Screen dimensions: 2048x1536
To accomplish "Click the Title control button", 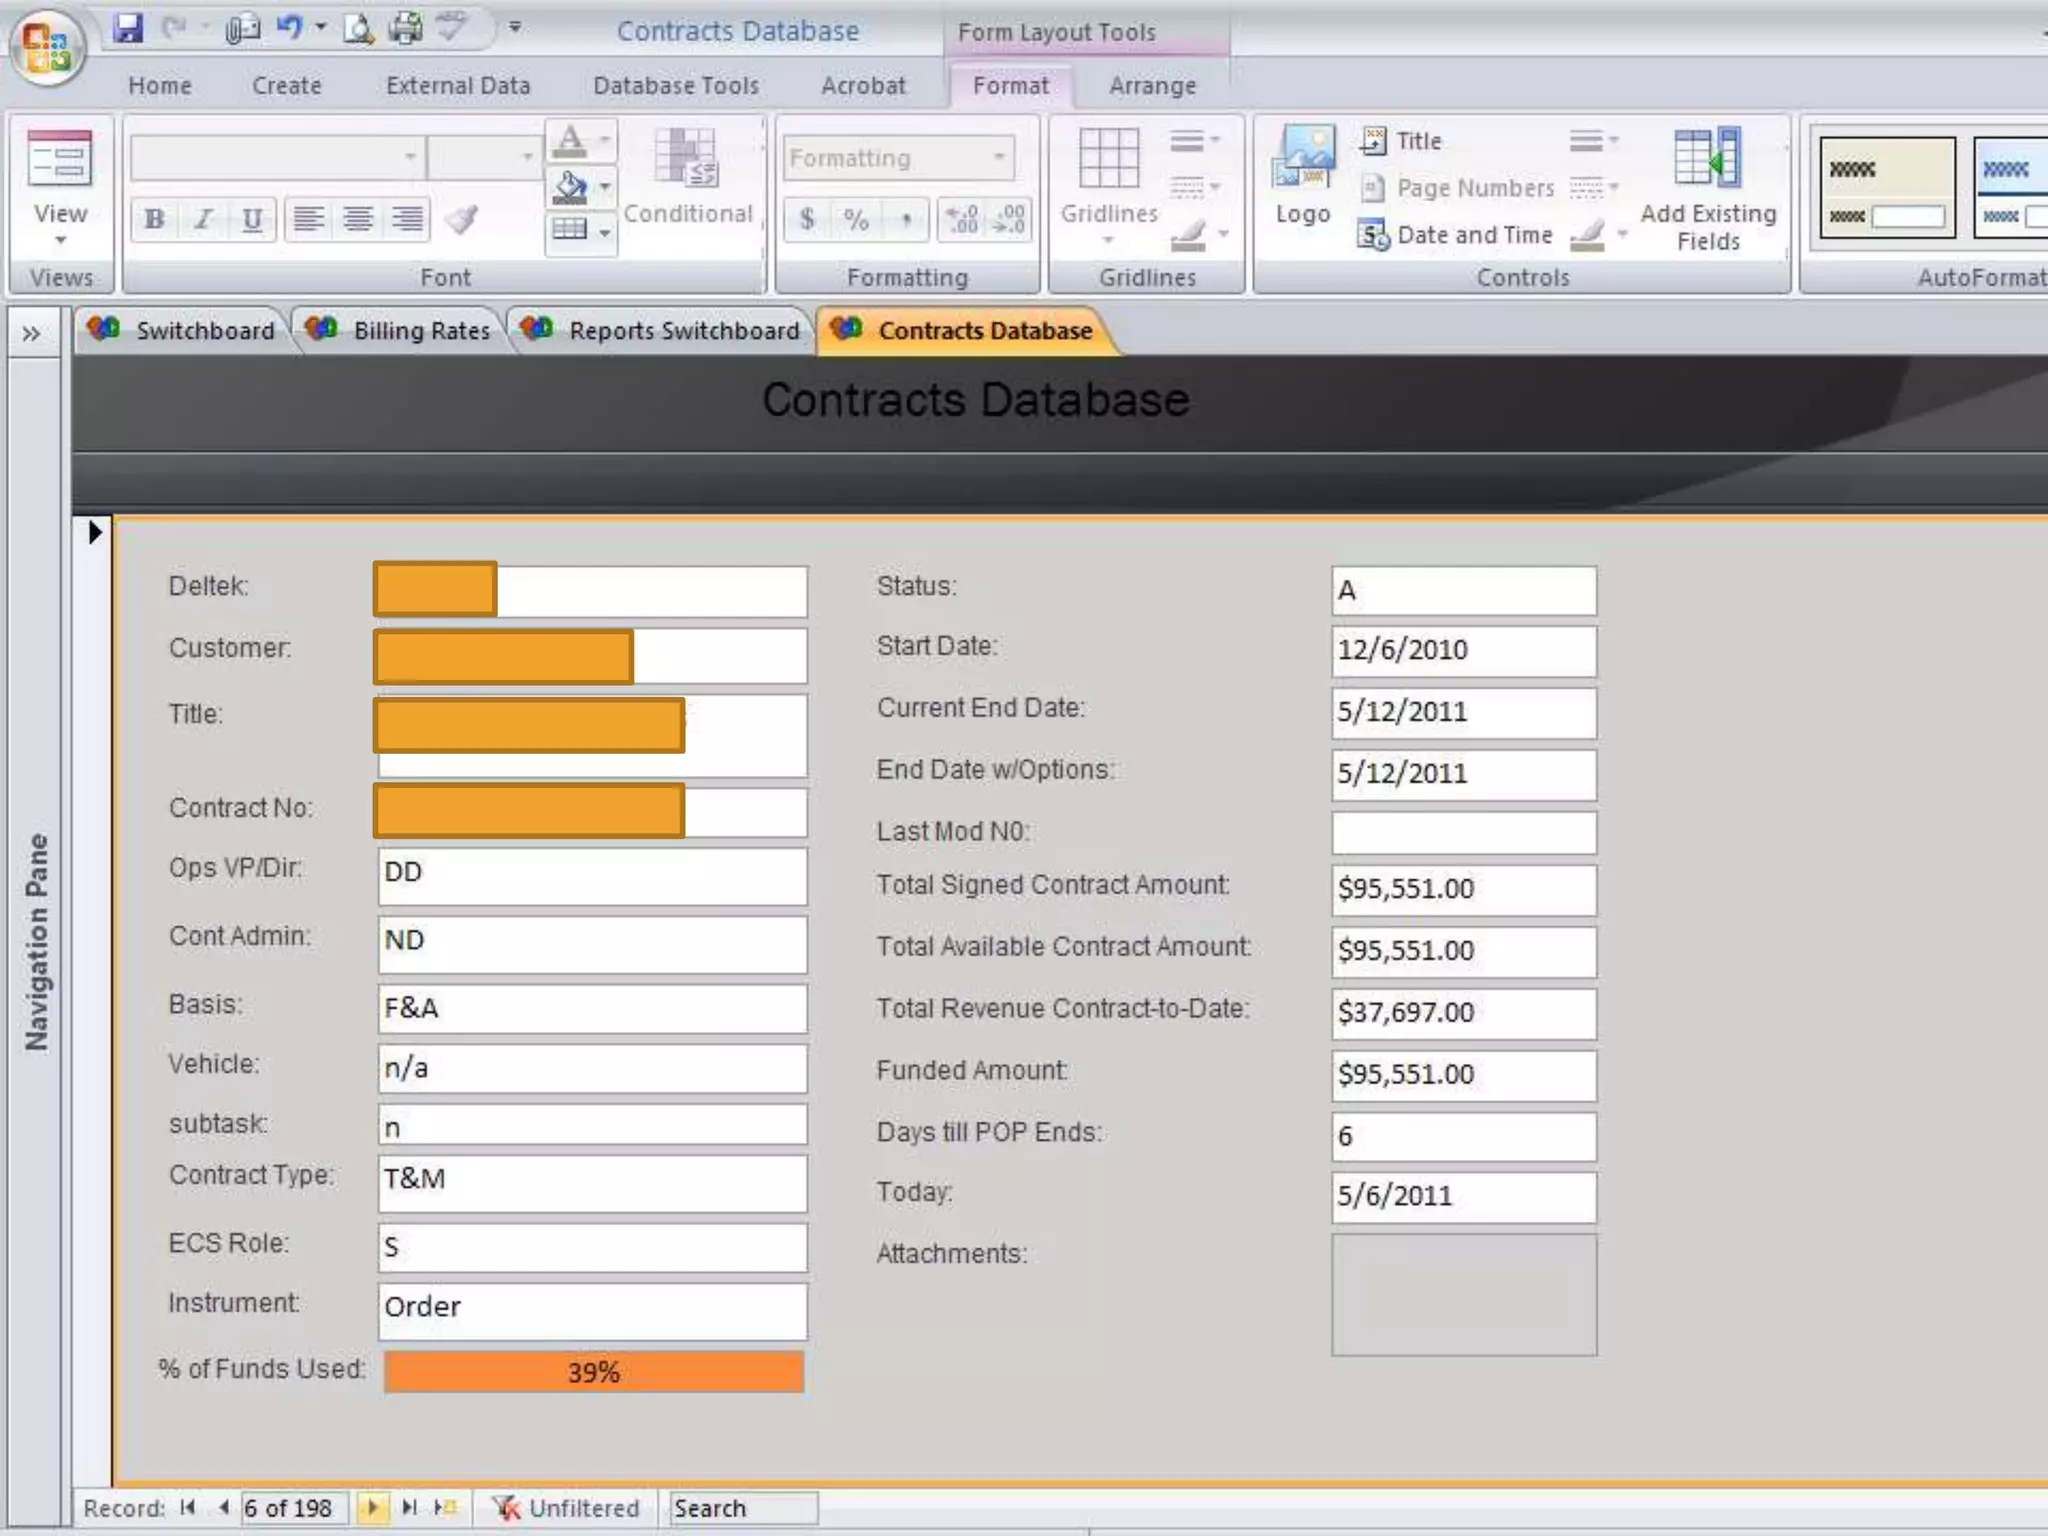I will pos(1401,141).
